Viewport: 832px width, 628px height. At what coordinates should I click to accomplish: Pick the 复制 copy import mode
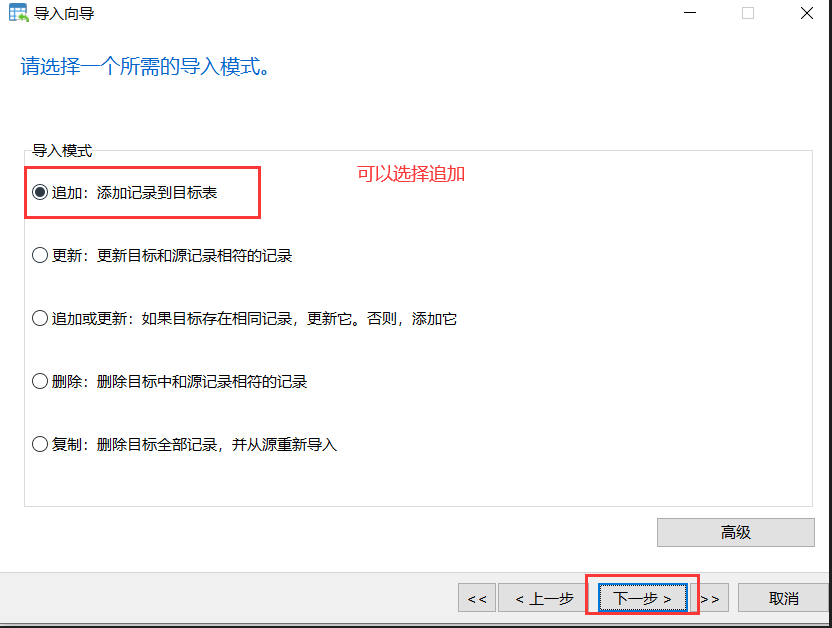(x=40, y=444)
